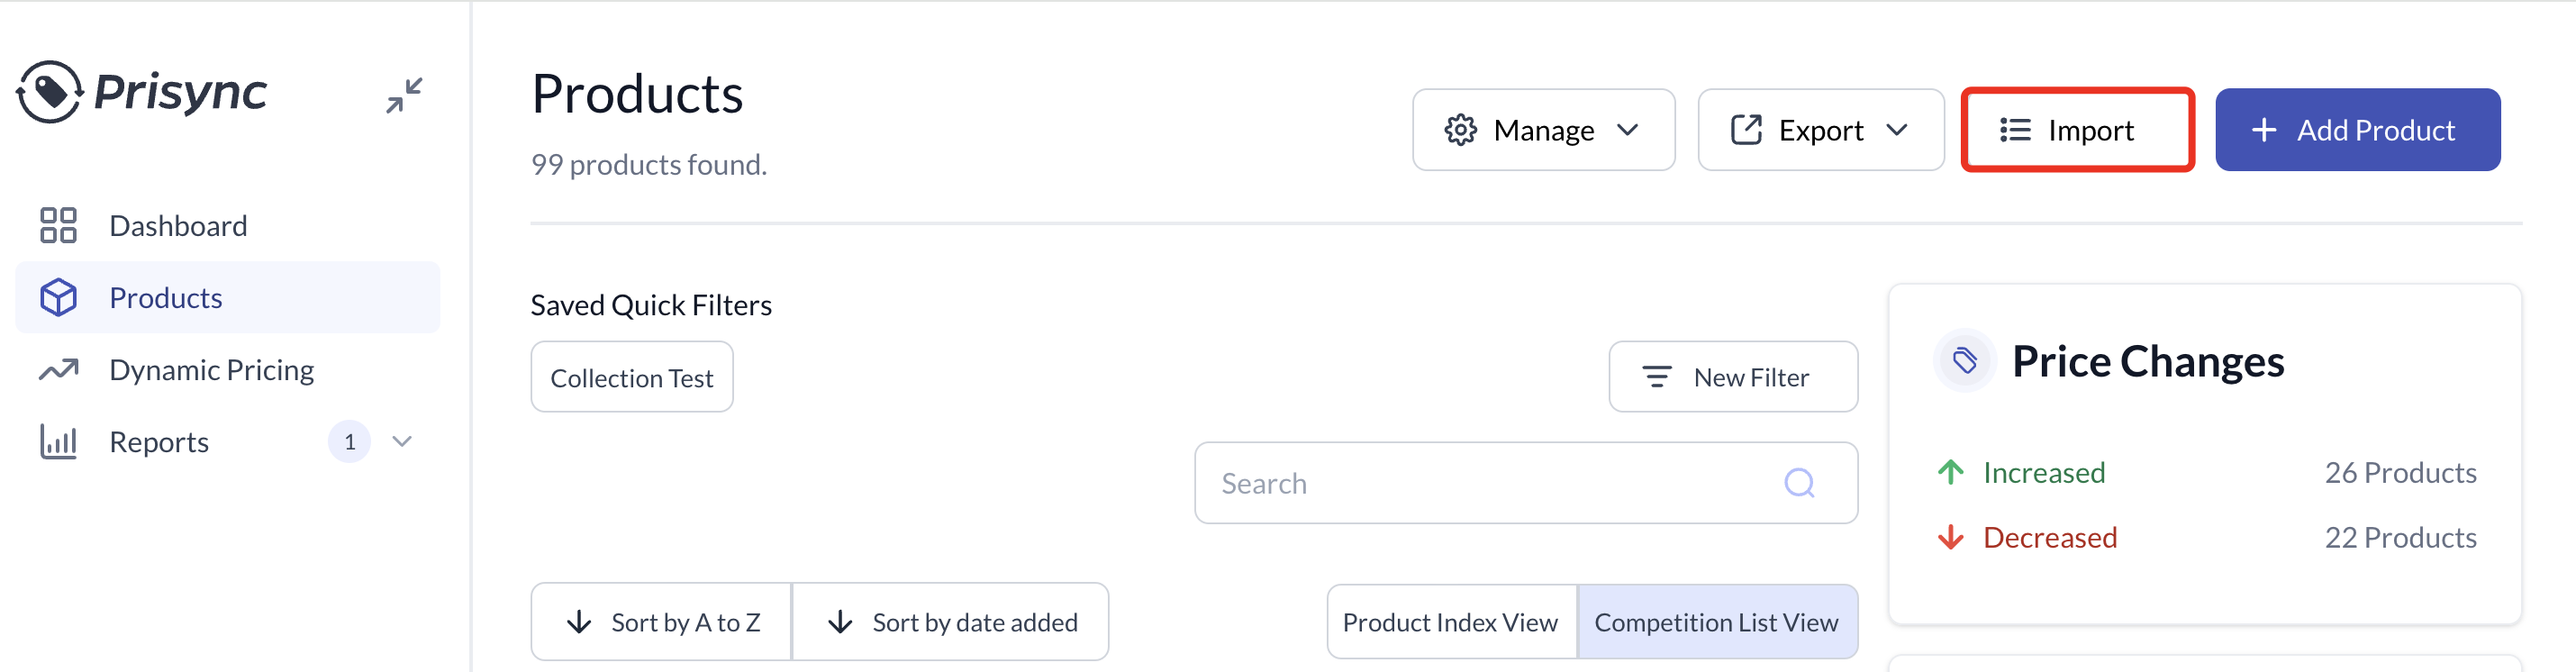Open the Export dropdown
The height and width of the screenshot is (672, 2576).
click(x=1820, y=130)
